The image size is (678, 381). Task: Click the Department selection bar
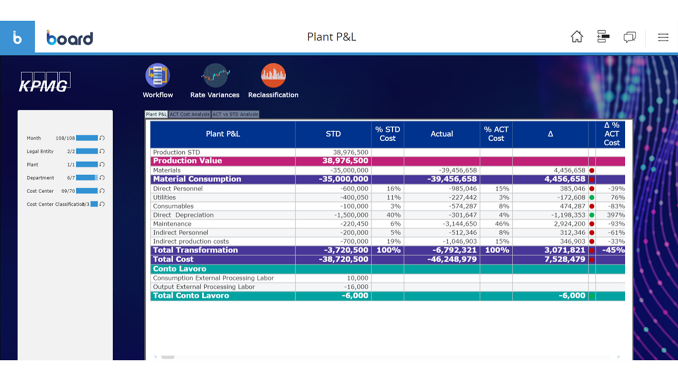point(87,178)
